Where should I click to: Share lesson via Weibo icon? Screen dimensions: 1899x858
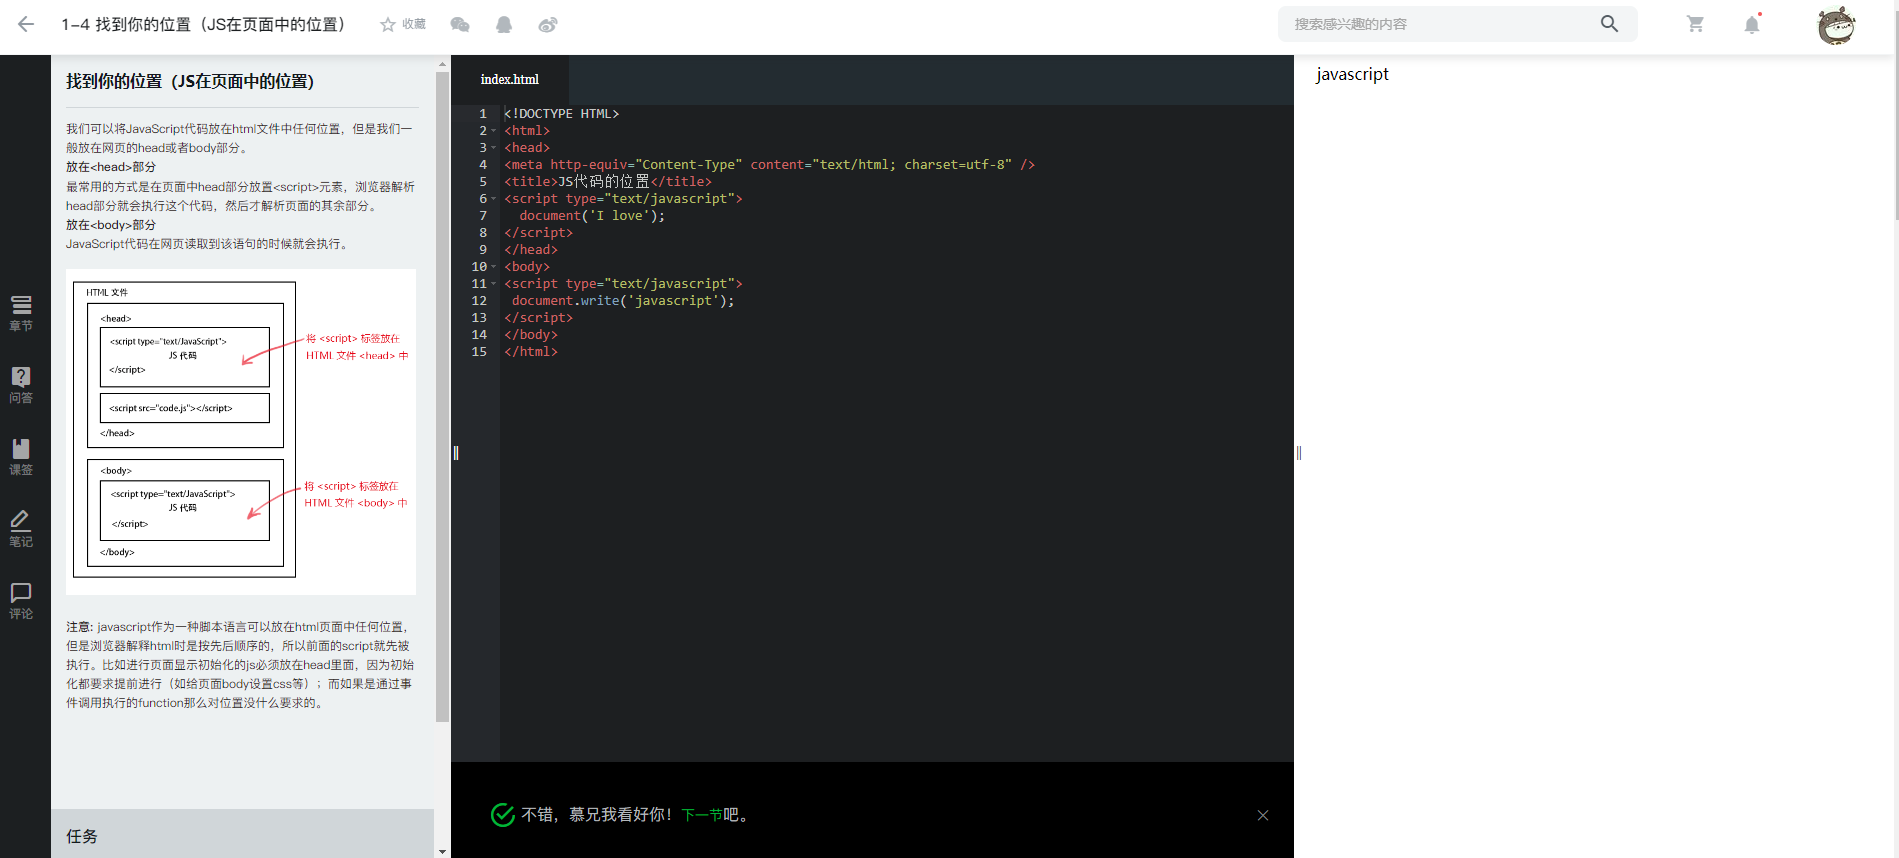548,24
